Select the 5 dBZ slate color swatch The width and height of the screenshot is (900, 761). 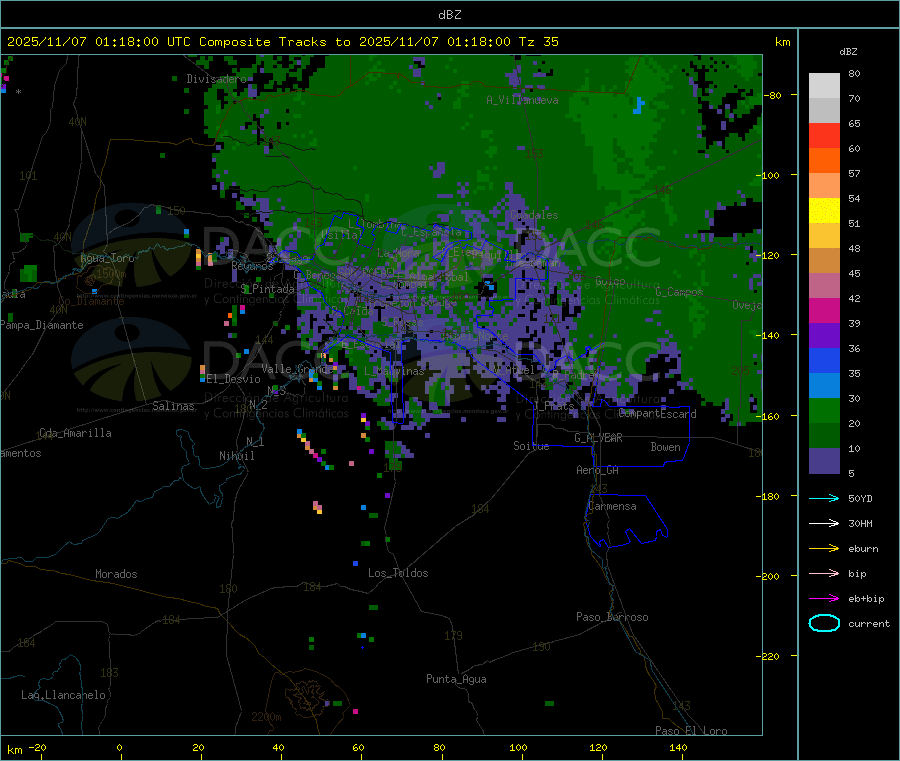[824, 461]
